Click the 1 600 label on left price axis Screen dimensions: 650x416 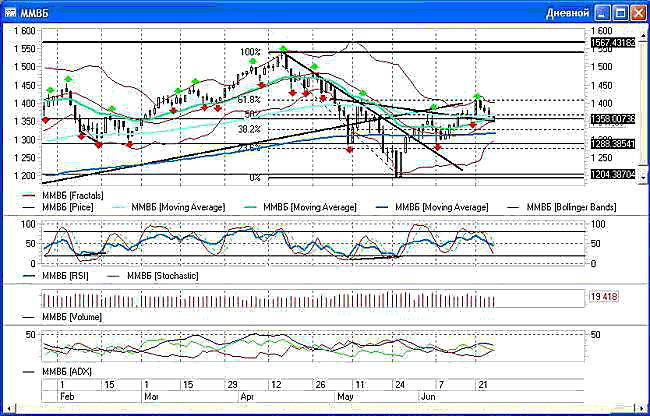point(24,31)
